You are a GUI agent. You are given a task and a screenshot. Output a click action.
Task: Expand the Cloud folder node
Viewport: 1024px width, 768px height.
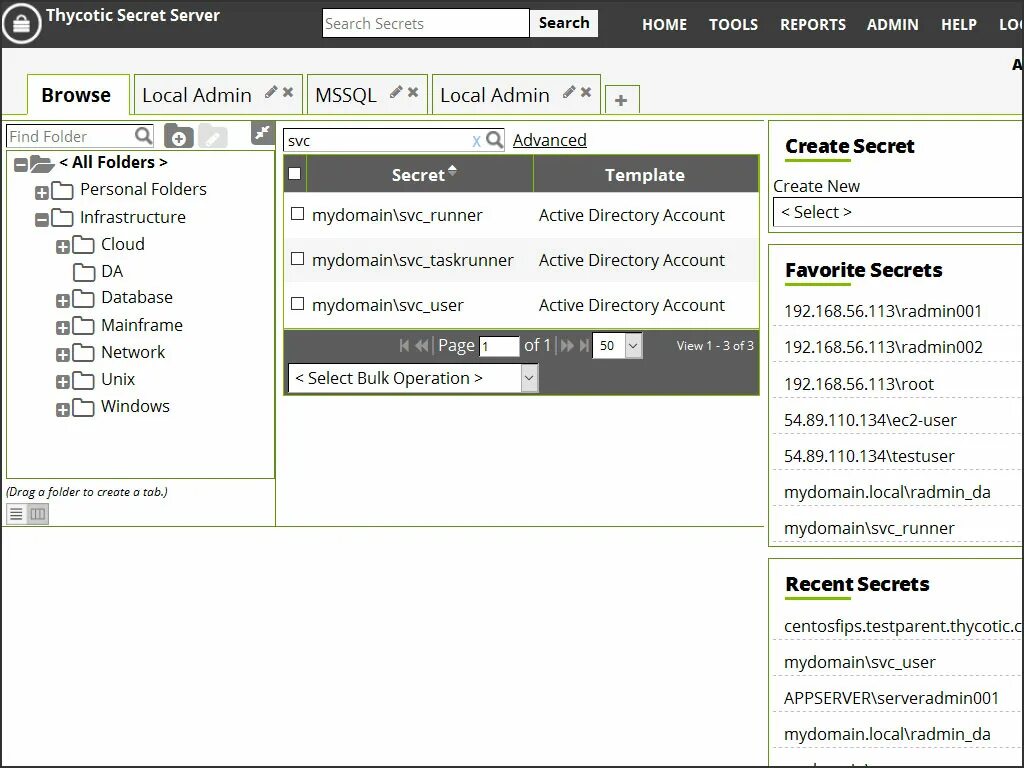[x=63, y=247]
